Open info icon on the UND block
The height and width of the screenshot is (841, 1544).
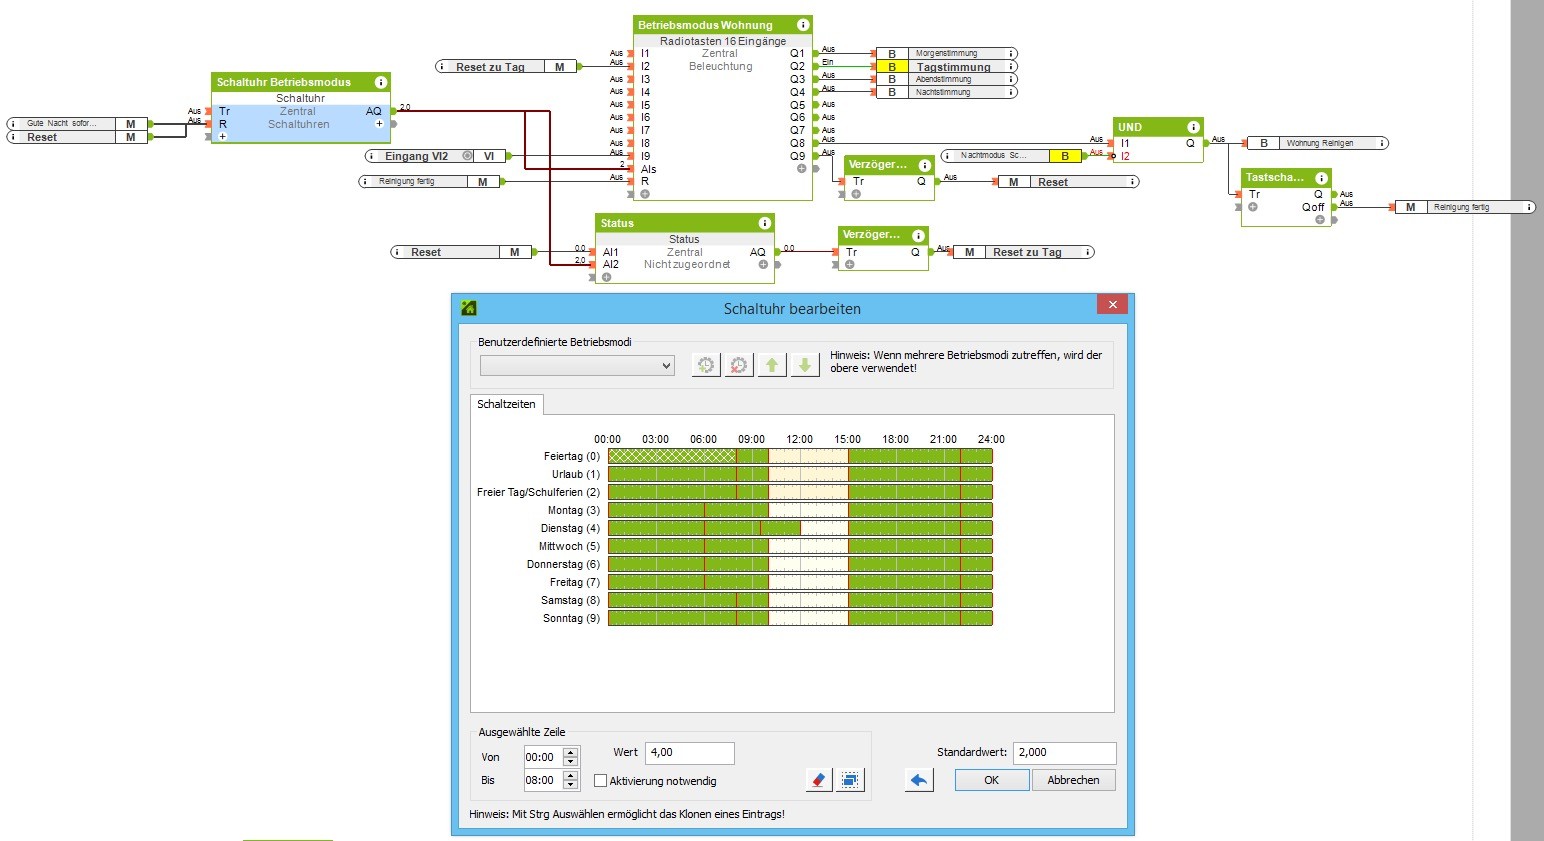click(x=1193, y=127)
